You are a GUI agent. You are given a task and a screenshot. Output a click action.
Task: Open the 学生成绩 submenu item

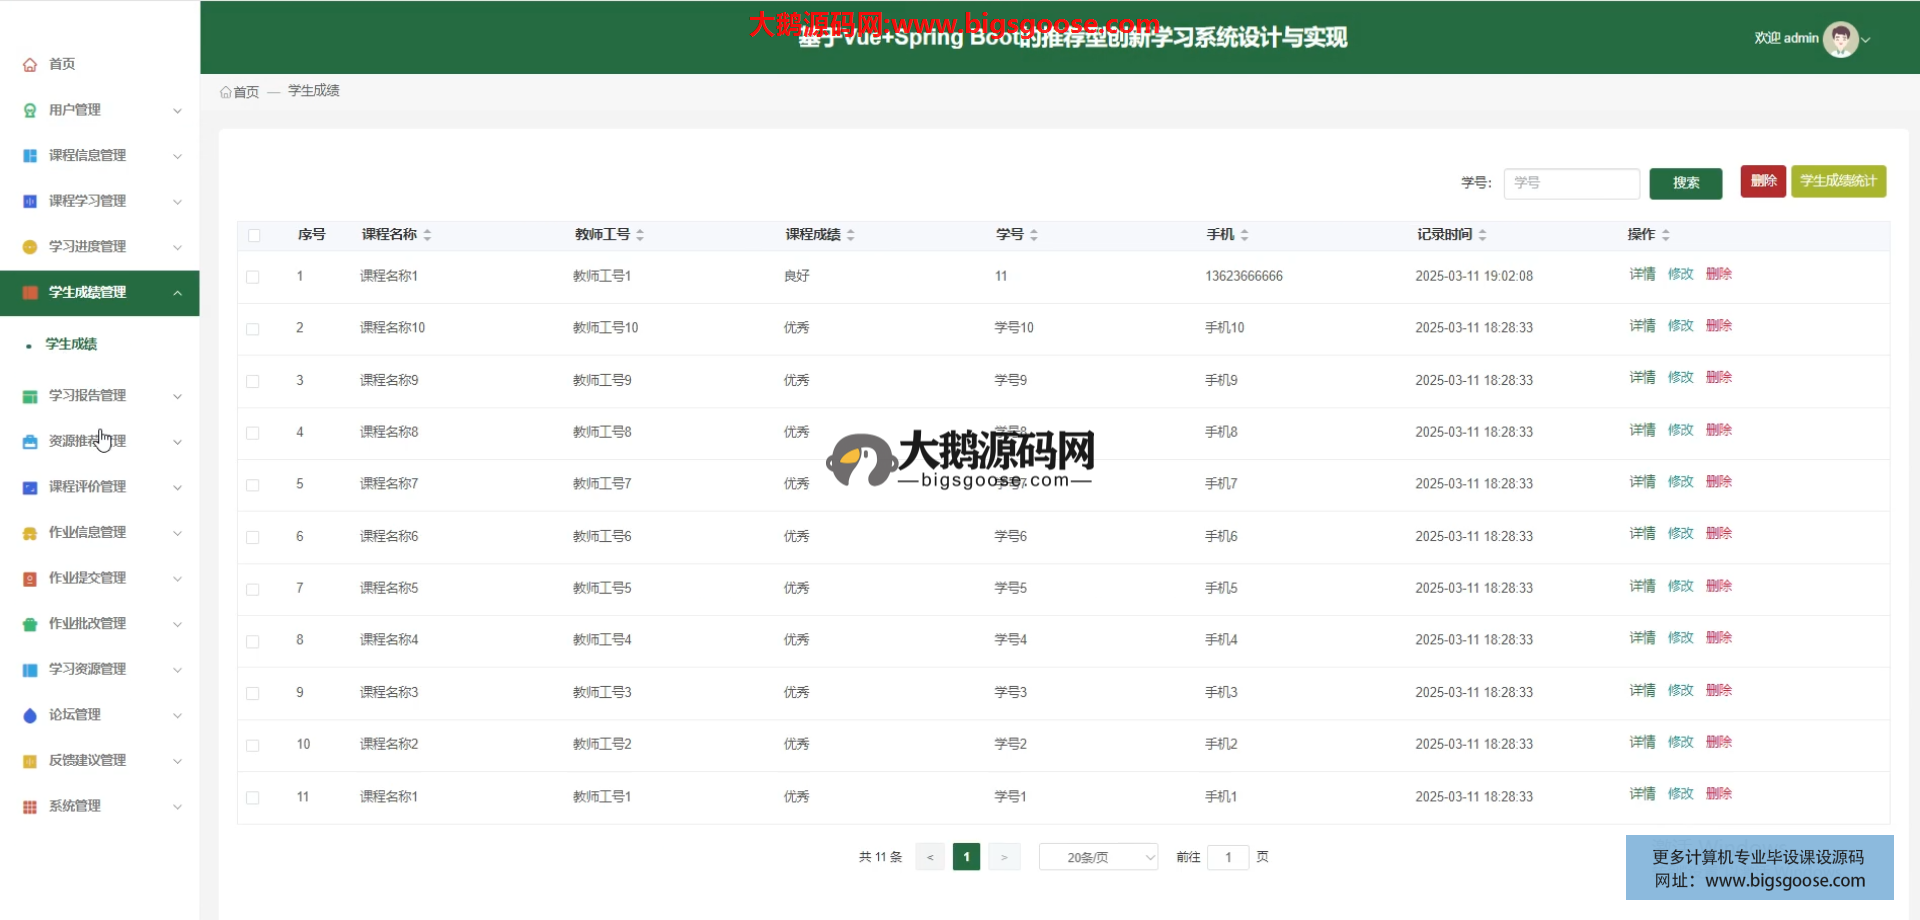click(x=71, y=344)
